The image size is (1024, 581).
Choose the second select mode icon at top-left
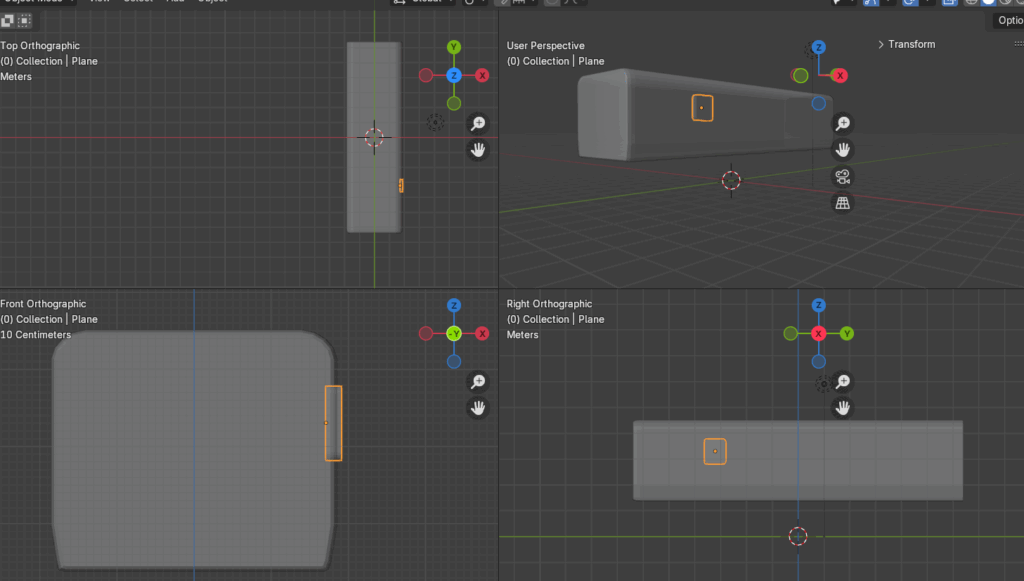(23, 20)
